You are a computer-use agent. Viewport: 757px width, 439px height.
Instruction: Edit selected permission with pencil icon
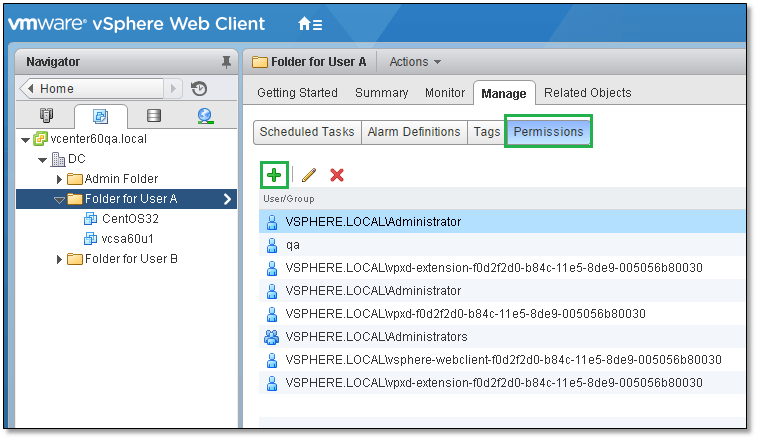pyautogui.click(x=309, y=175)
